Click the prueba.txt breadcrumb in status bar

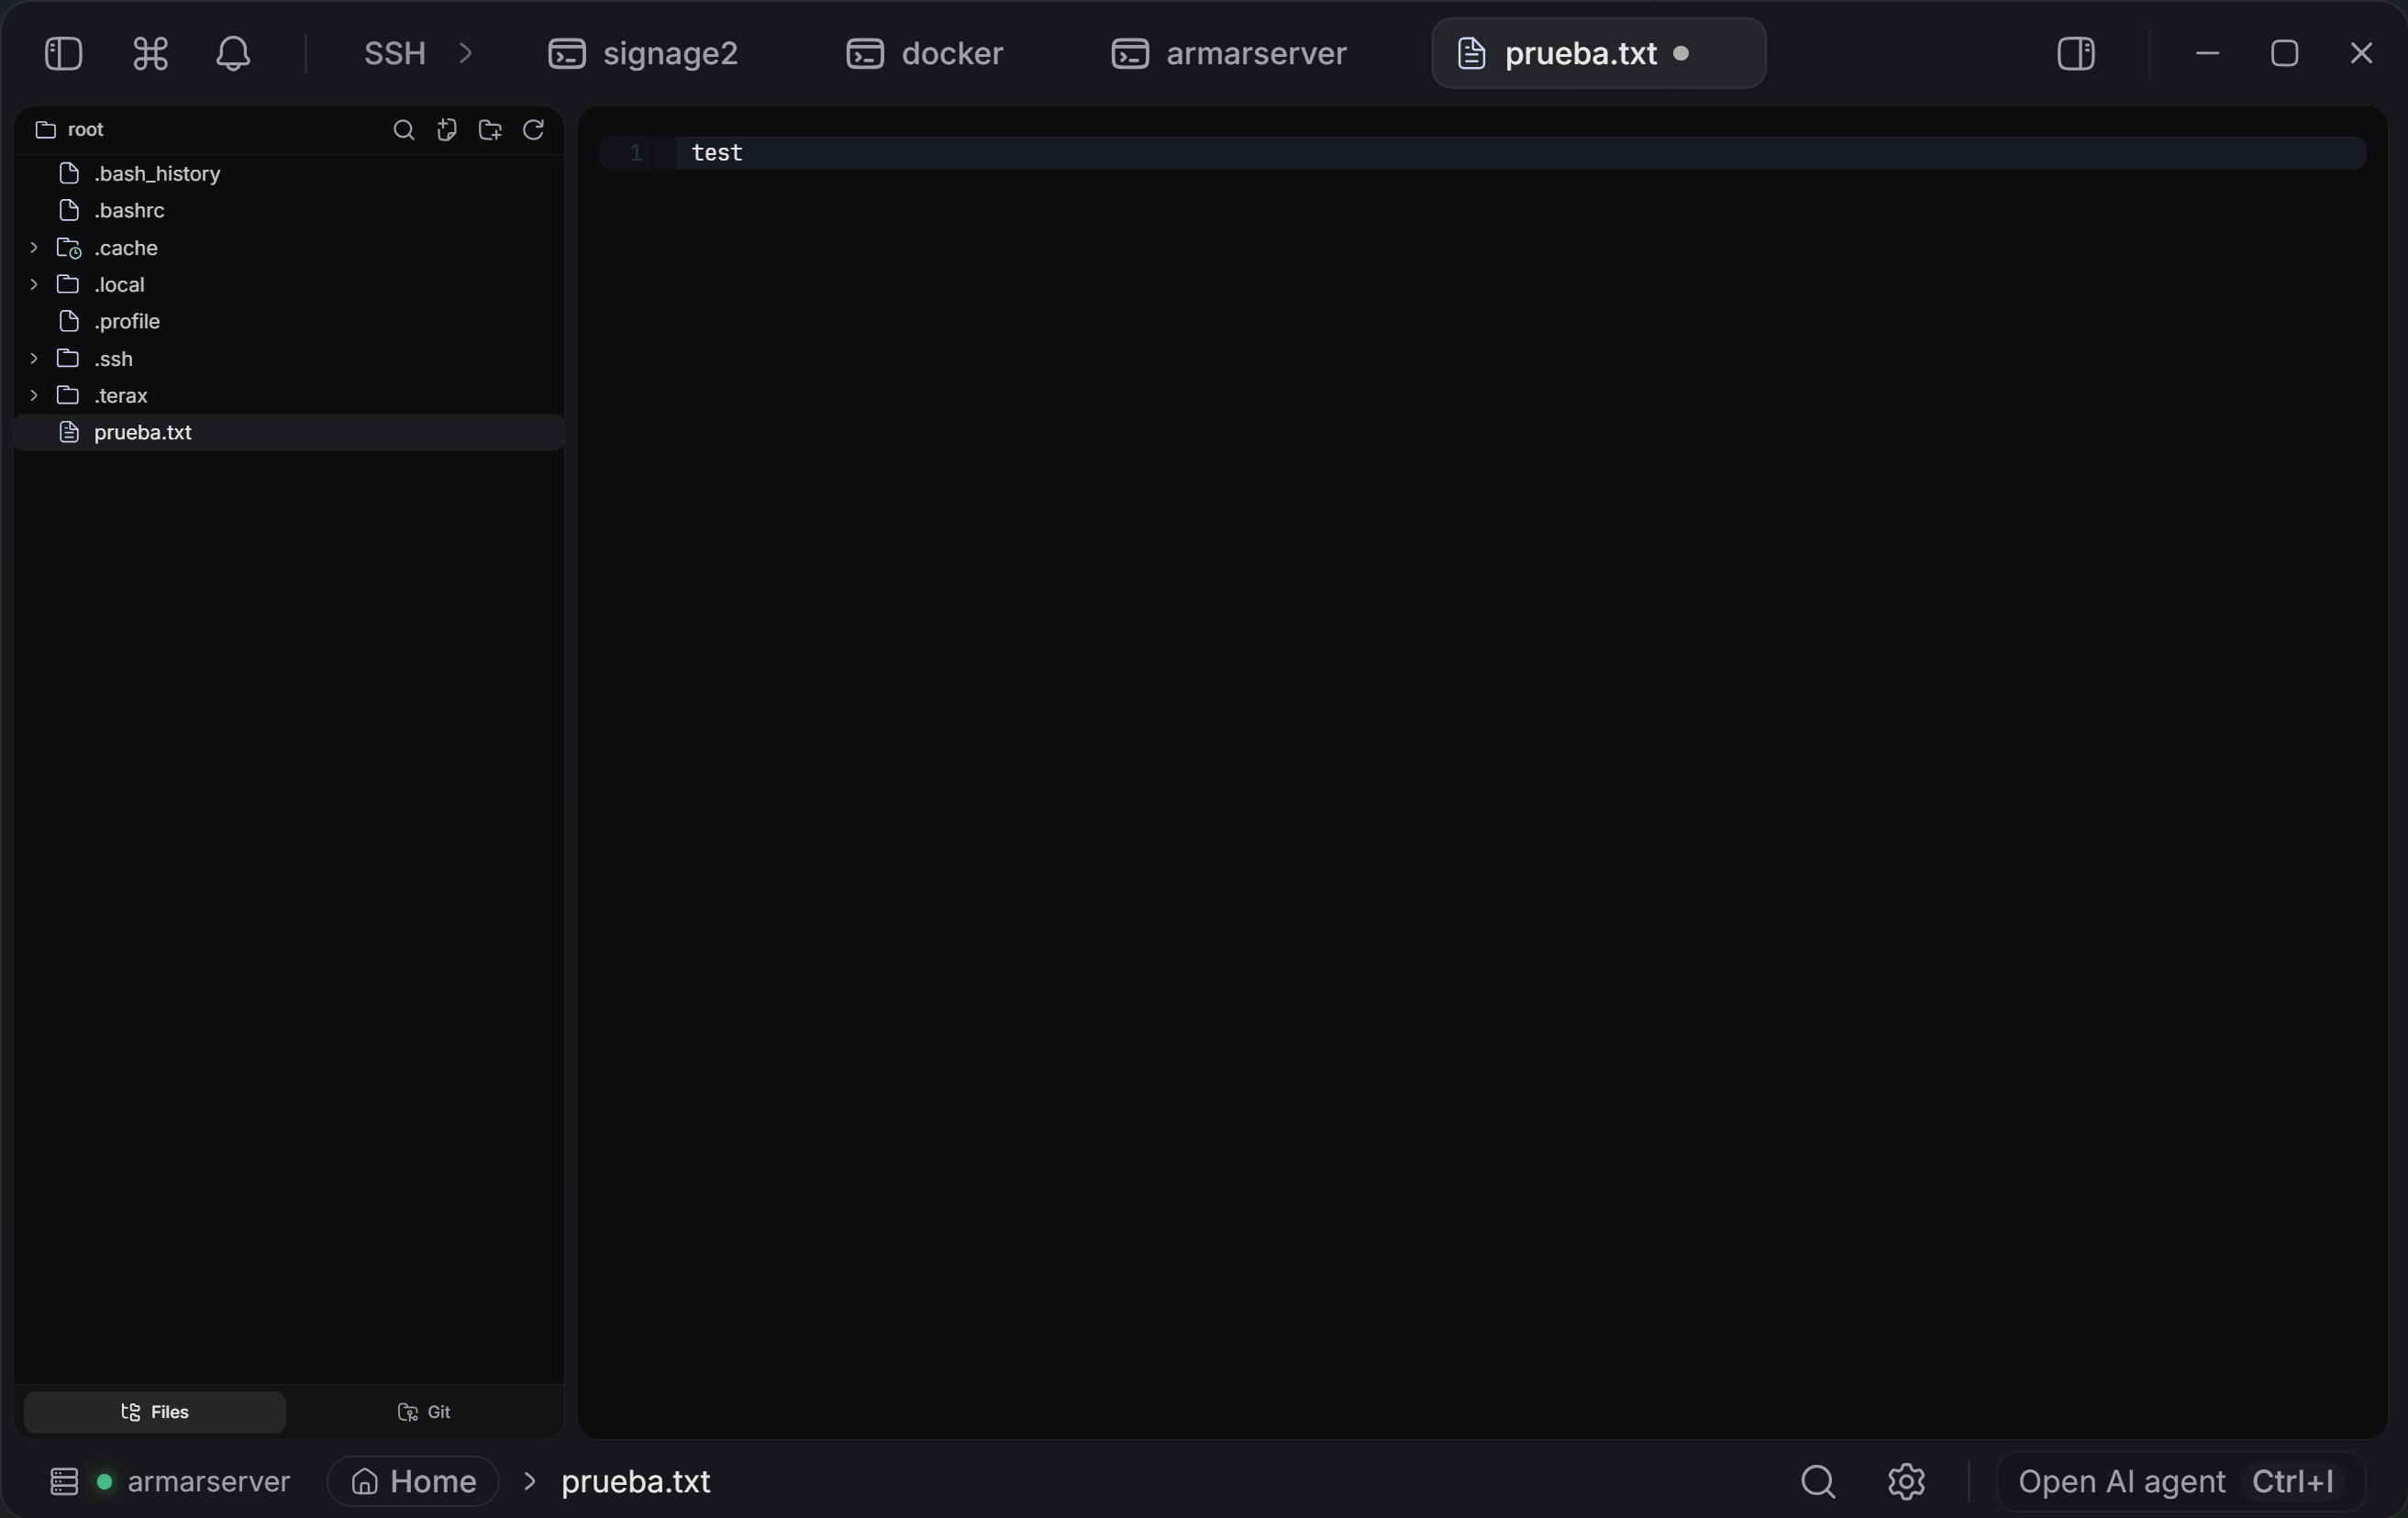[635, 1481]
